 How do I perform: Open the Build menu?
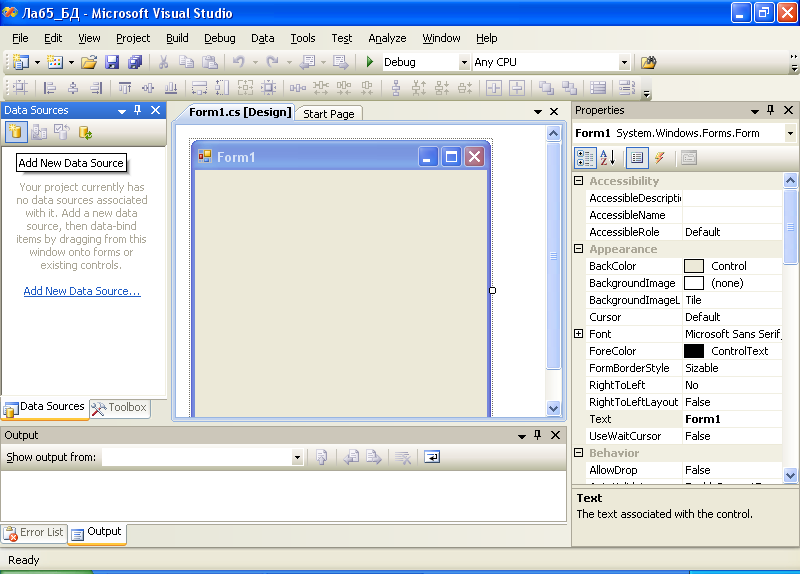point(177,38)
